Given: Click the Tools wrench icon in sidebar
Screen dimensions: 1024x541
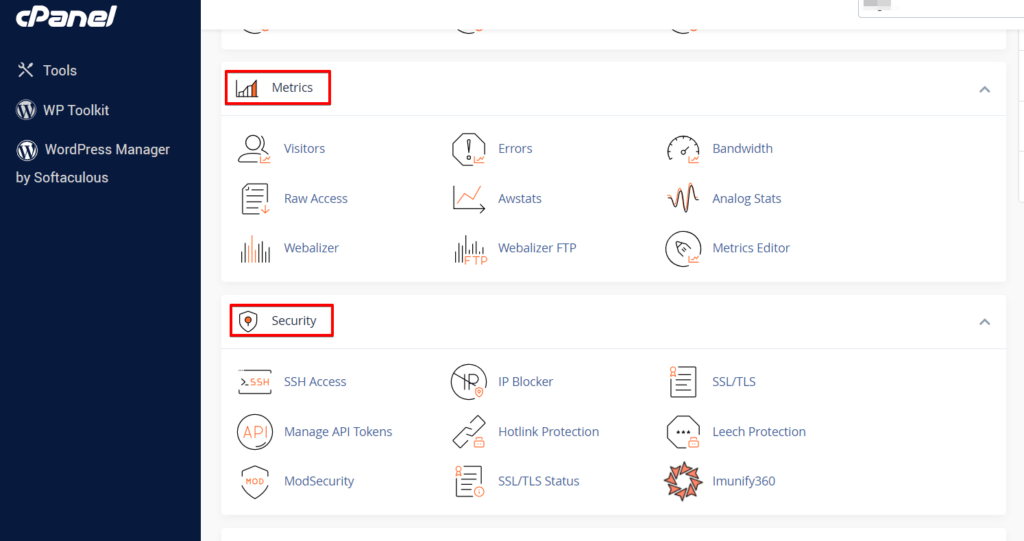Looking at the screenshot, I should click(x=25, y=70).
